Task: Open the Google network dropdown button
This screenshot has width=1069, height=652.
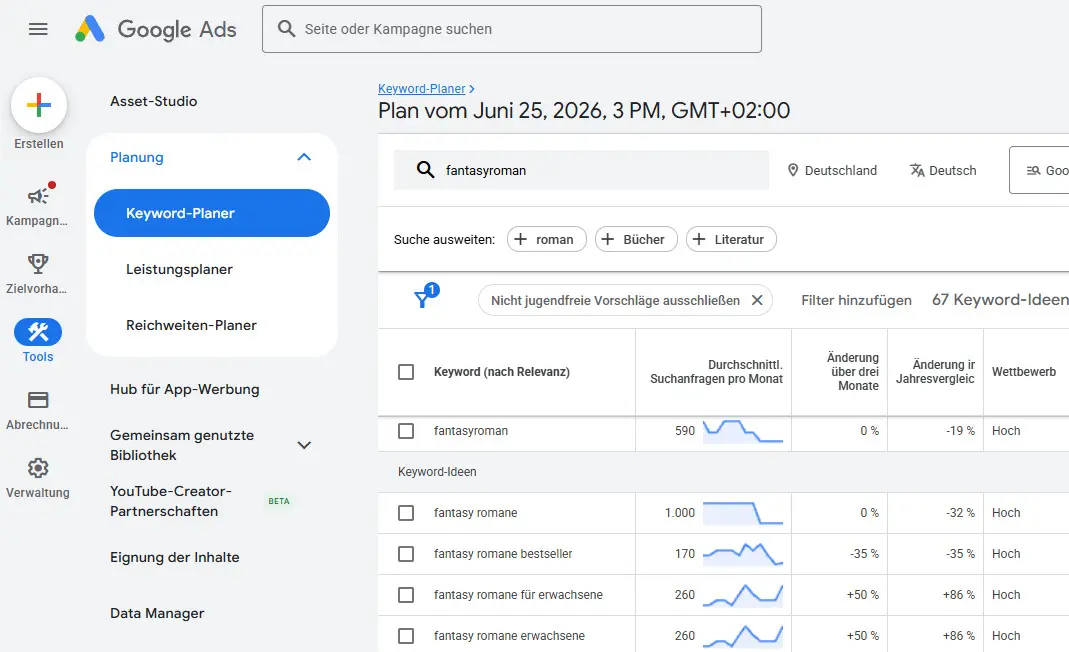Action: [x=1039, y=170]
